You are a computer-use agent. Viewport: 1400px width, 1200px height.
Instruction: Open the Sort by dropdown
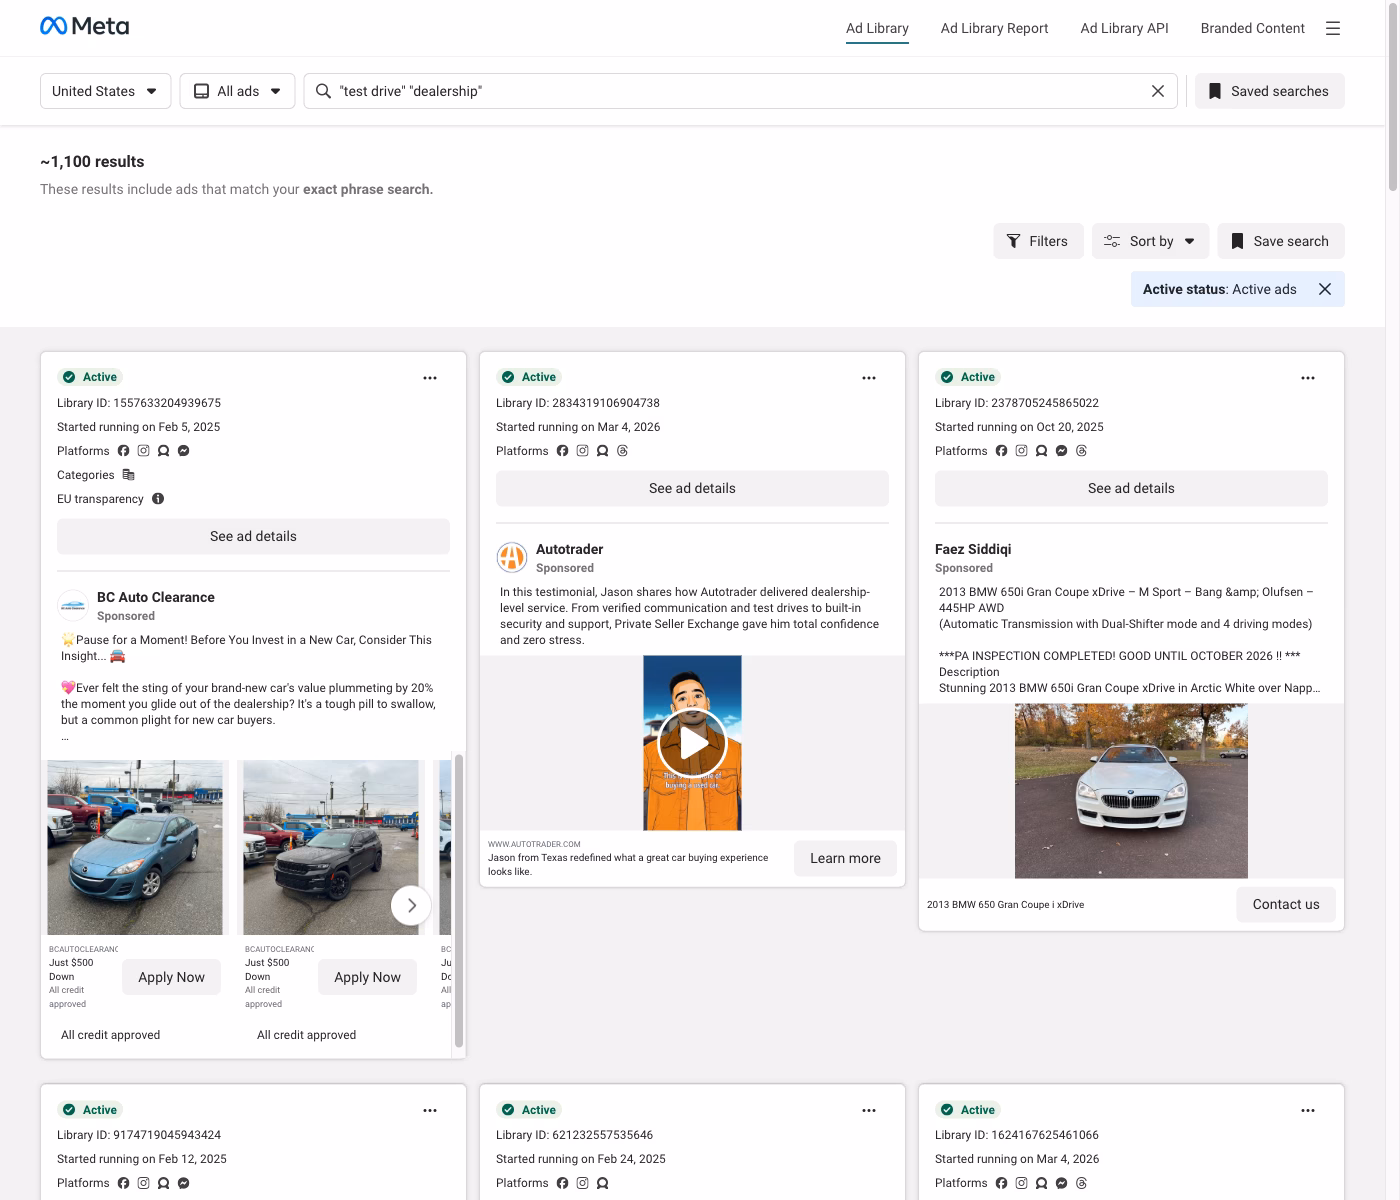pos(1150,241)
